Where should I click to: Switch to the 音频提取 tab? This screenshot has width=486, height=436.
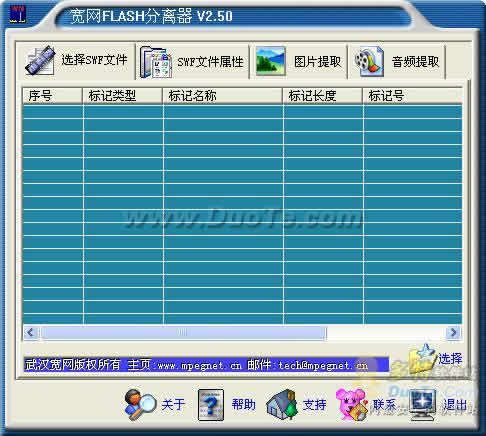397,61
